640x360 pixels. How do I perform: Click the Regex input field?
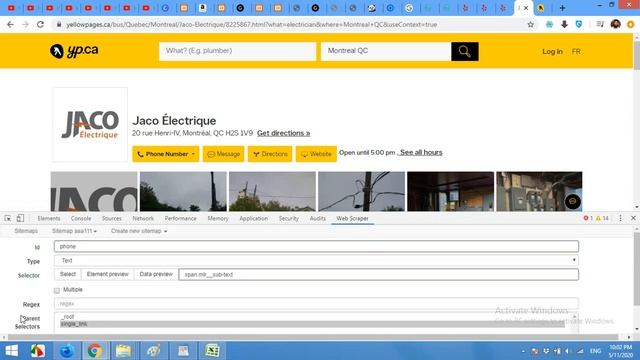coord(316,304)
